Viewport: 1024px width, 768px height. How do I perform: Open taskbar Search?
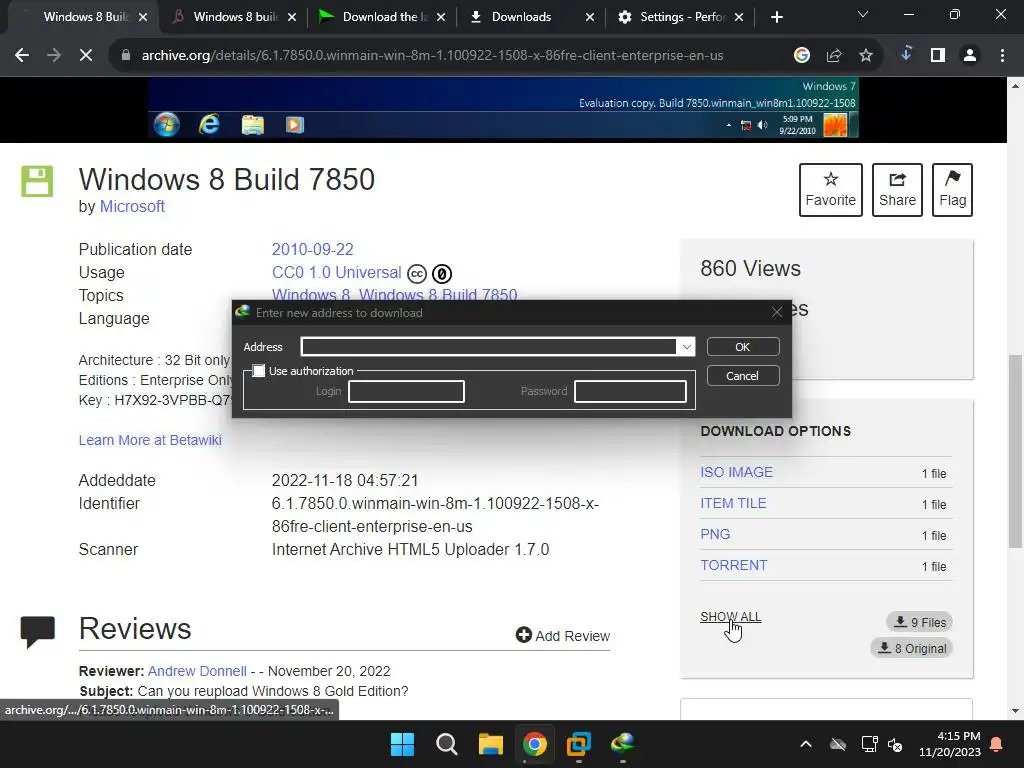click(x=447, y=744)
